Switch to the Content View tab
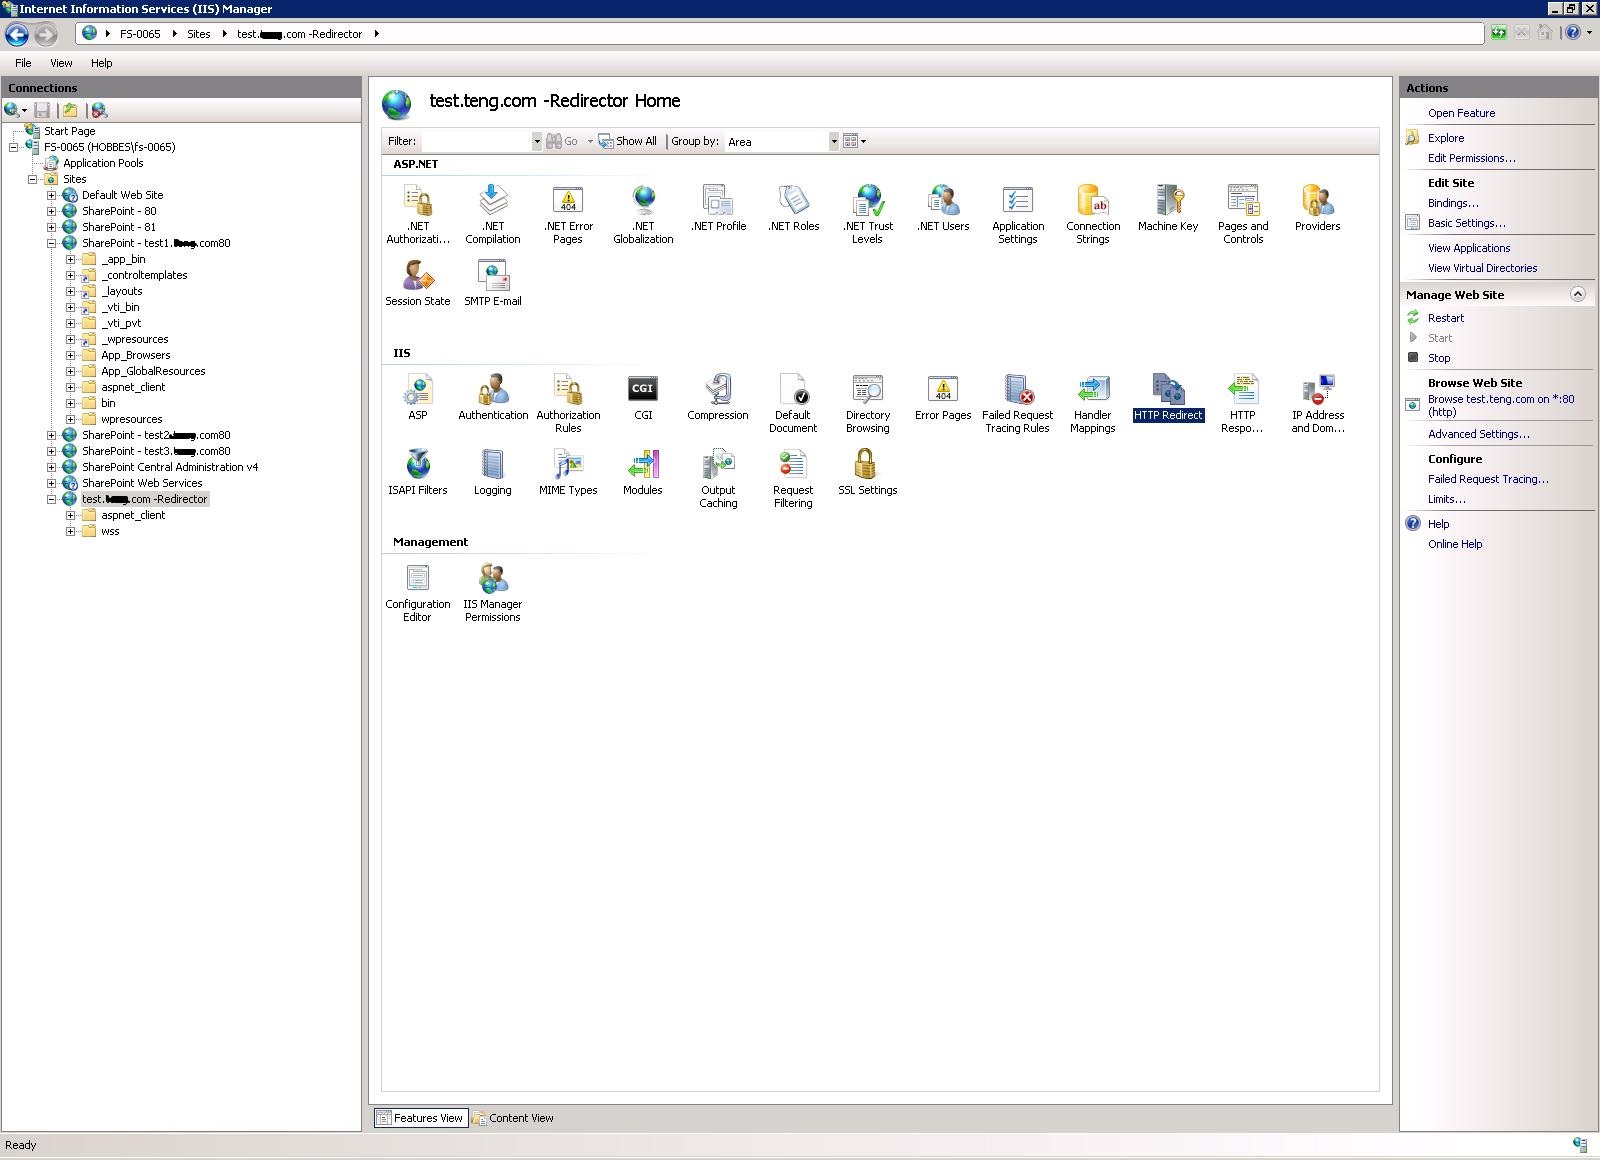Image resolution: width=1600 pixels, height=1160 pixels. tap(513, 1118)
